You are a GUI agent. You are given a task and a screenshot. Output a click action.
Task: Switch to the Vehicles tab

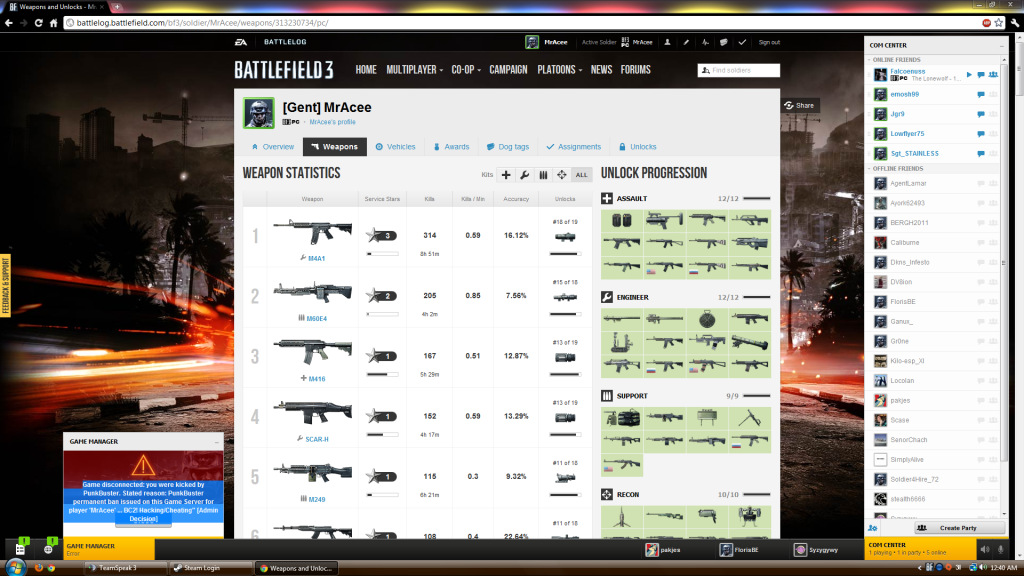(396, 147)
